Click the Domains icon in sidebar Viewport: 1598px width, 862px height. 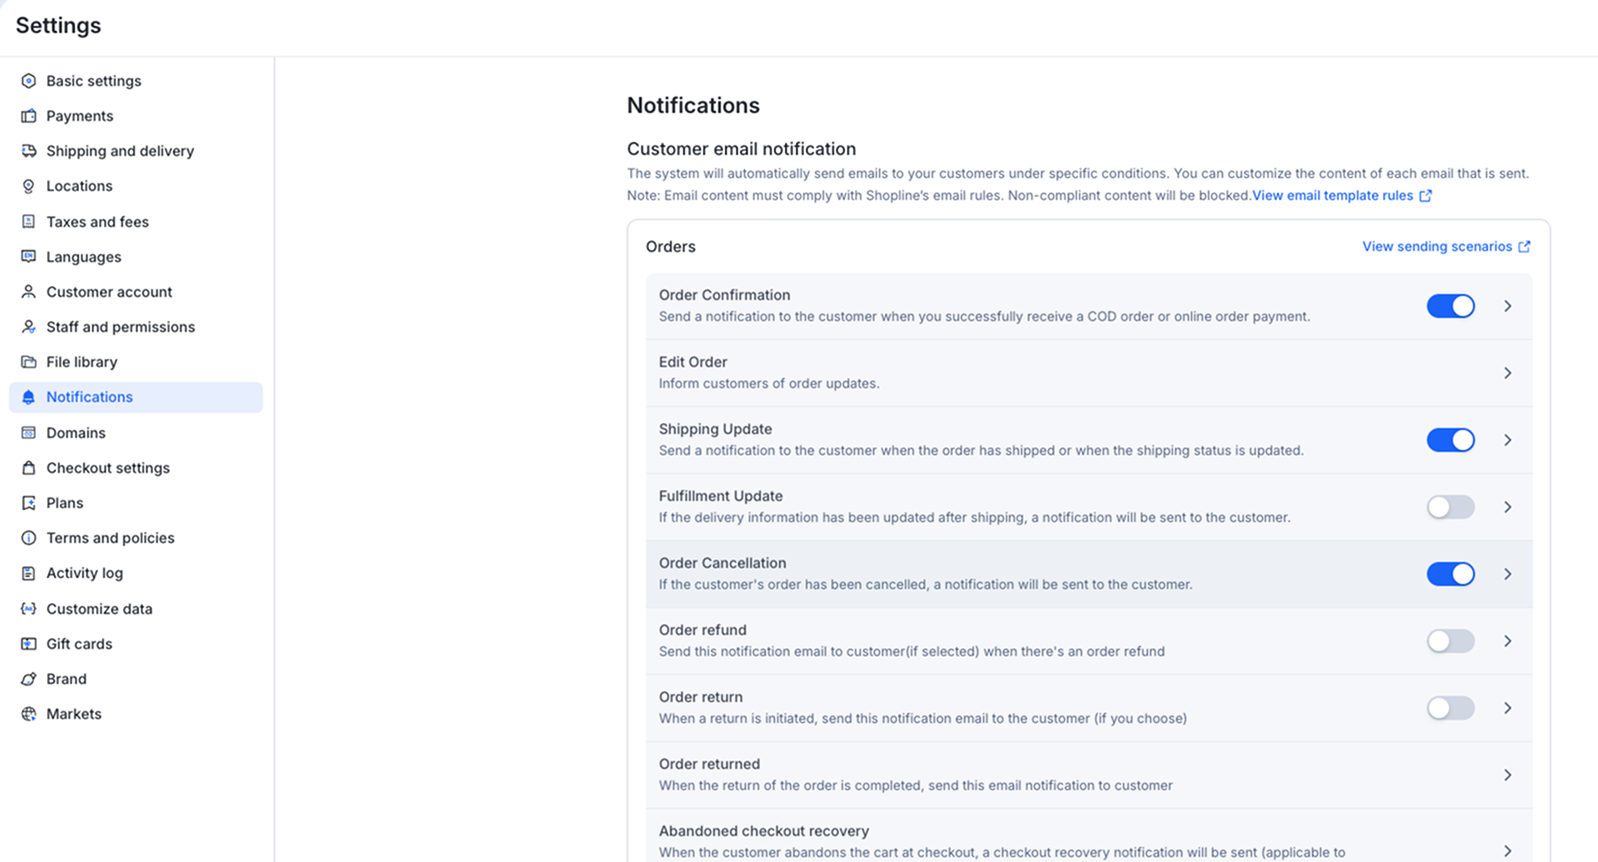(x=28, y=433)
